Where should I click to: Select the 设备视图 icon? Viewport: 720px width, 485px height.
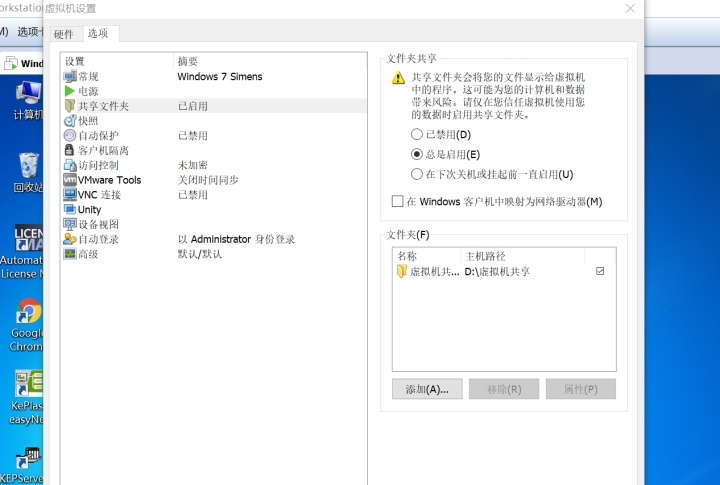tap(70, 224)
